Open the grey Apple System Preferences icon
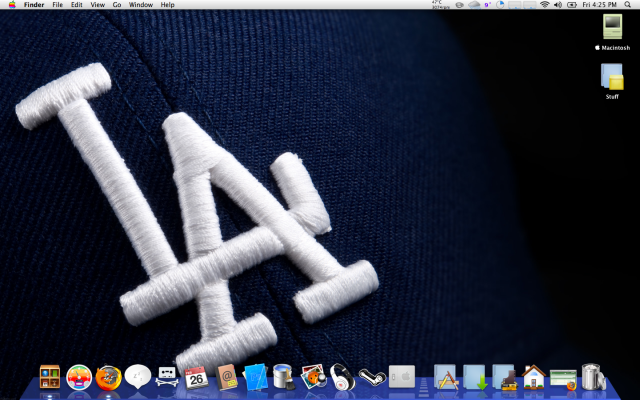This screenshot has width=640, height=400. [x=402, y=377]
